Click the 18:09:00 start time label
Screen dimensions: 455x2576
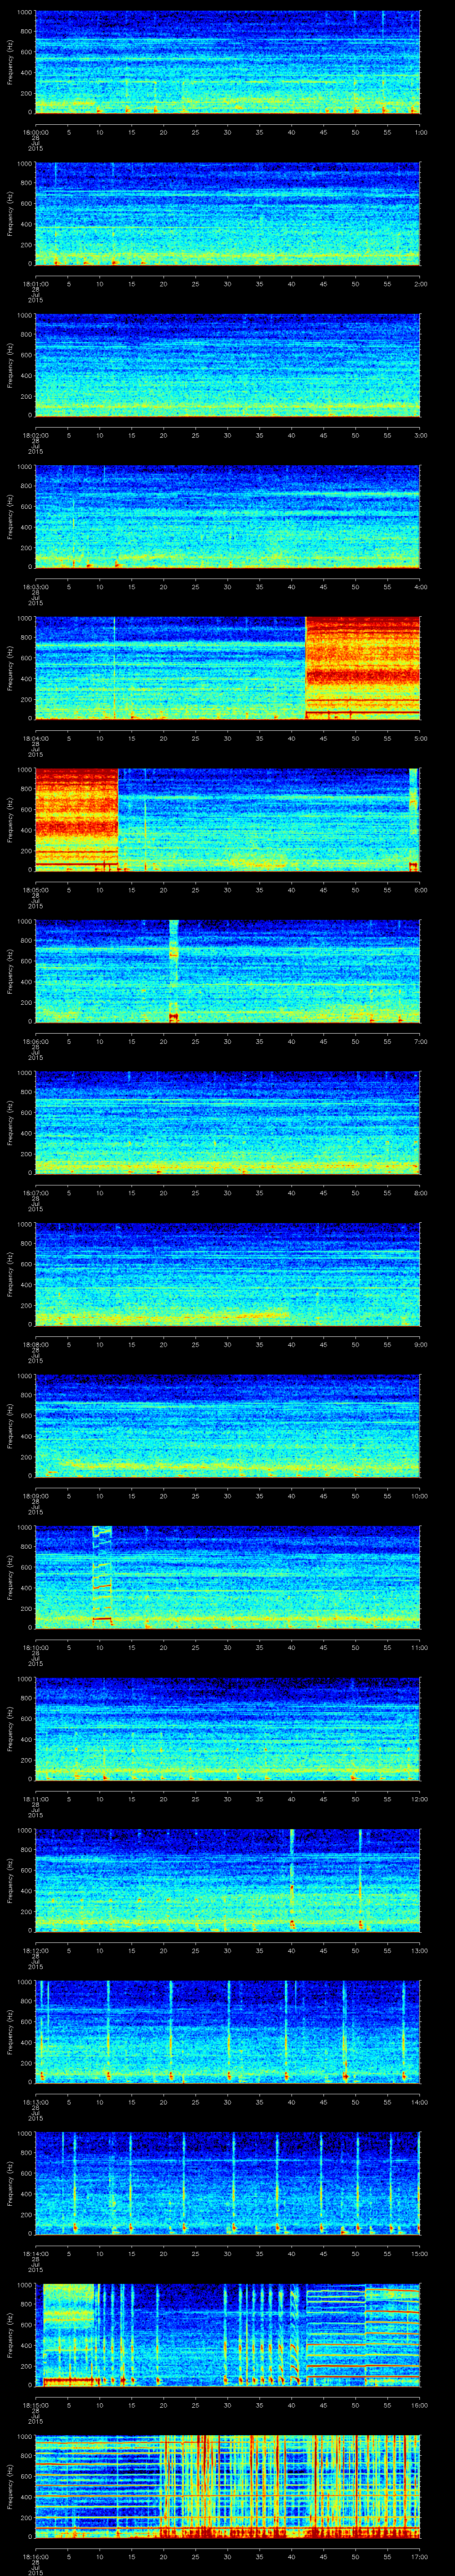(36, 1496)
